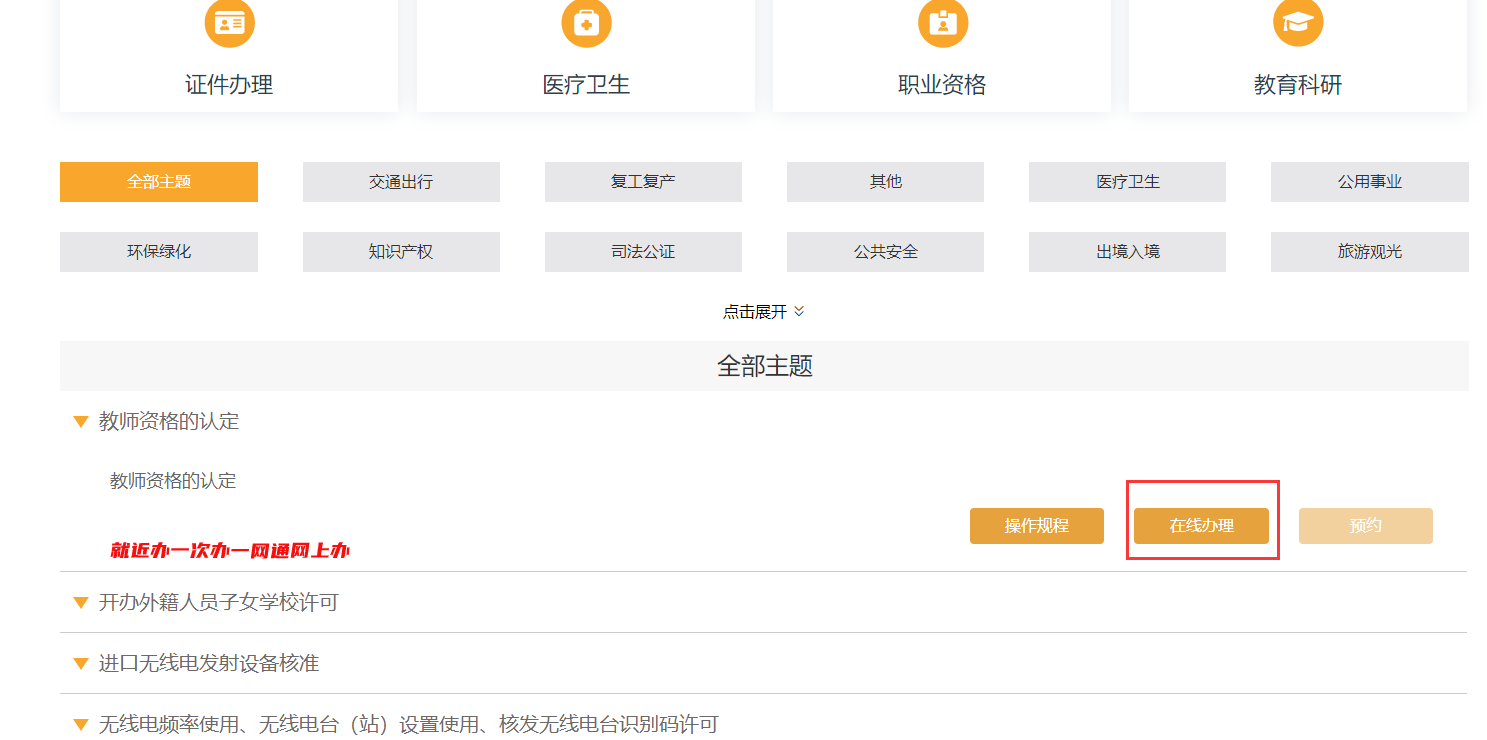Viewport: 1487px width, 740px height.
Task: Open the 教师资格的认定 sub-item text
Action: point(173,481)
